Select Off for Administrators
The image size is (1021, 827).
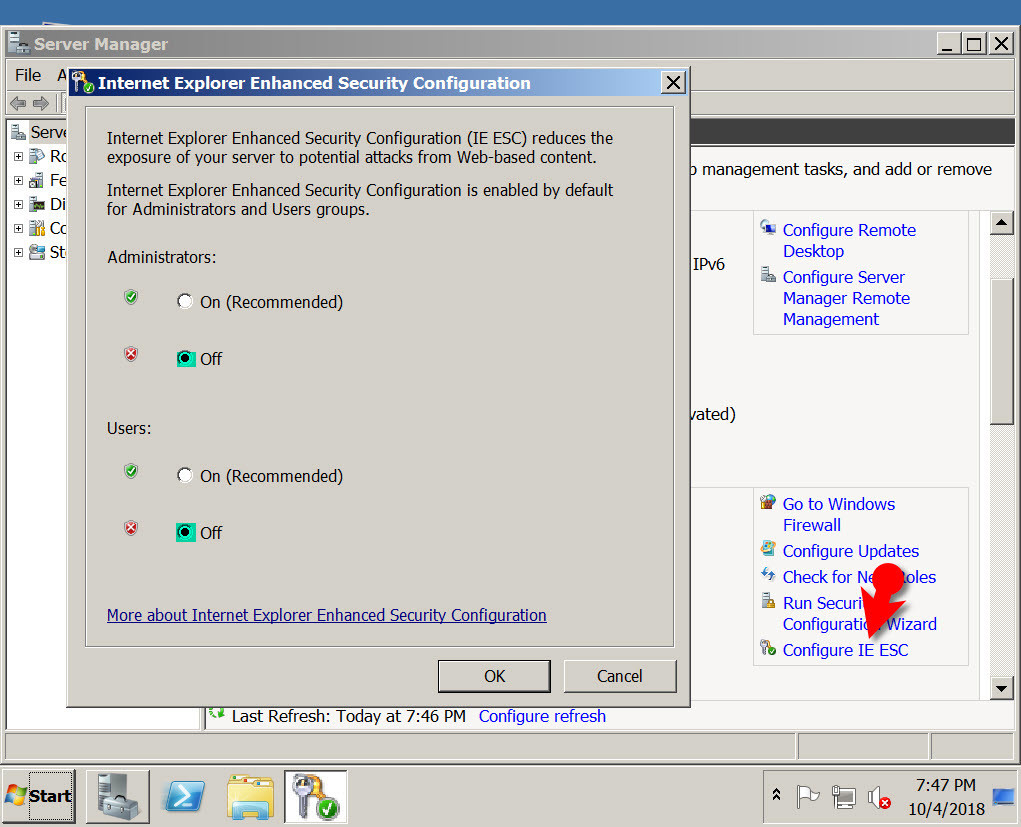[x=186, y=358]
